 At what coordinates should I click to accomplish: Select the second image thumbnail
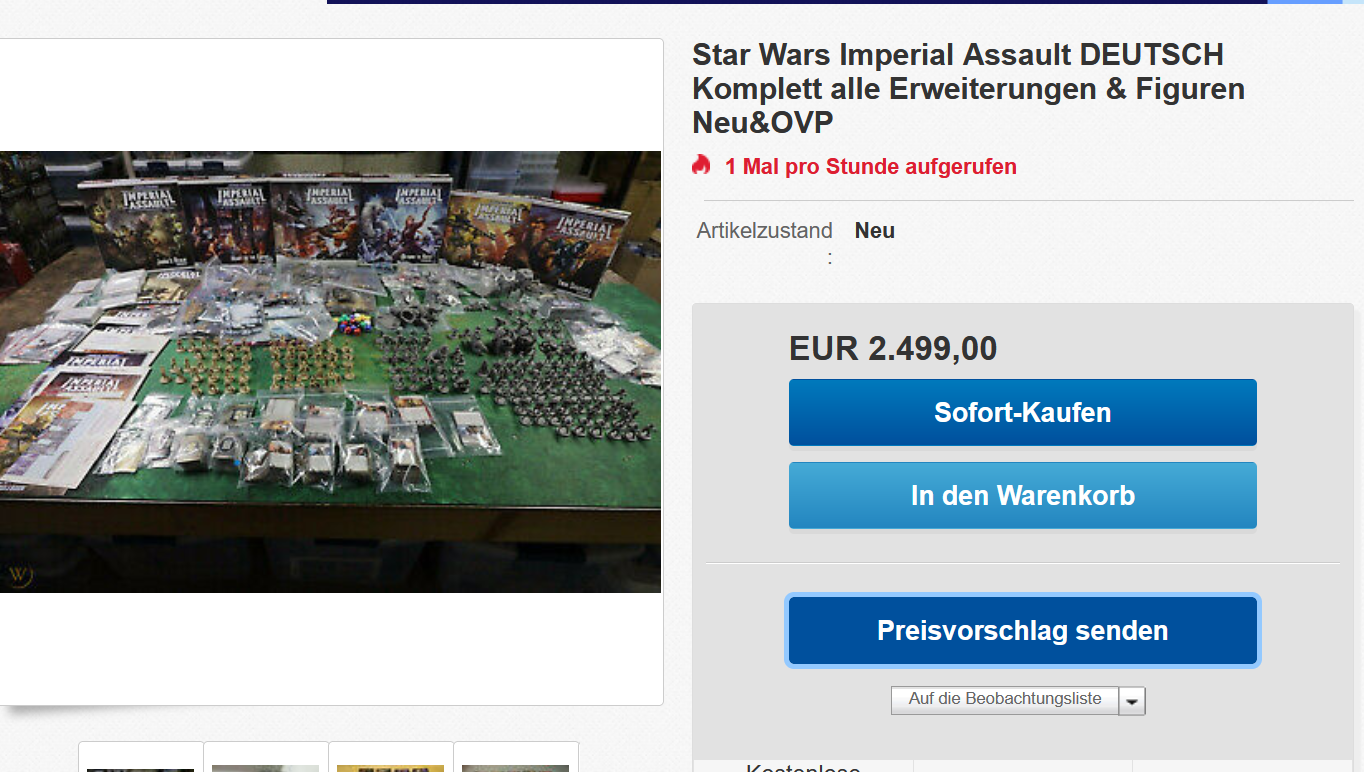tap(266, 757)
